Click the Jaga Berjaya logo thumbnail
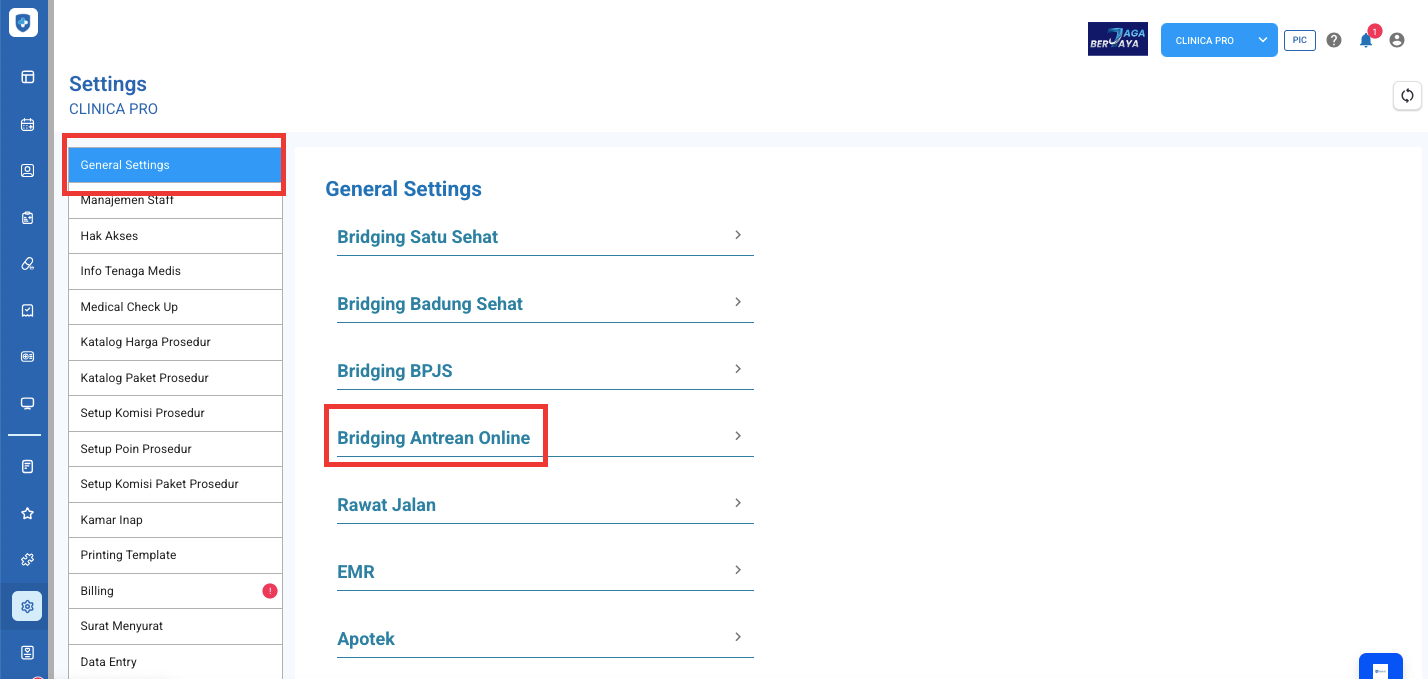Image resolution: width=1428 pixels, height=679 pixels. click(1117, 40)
